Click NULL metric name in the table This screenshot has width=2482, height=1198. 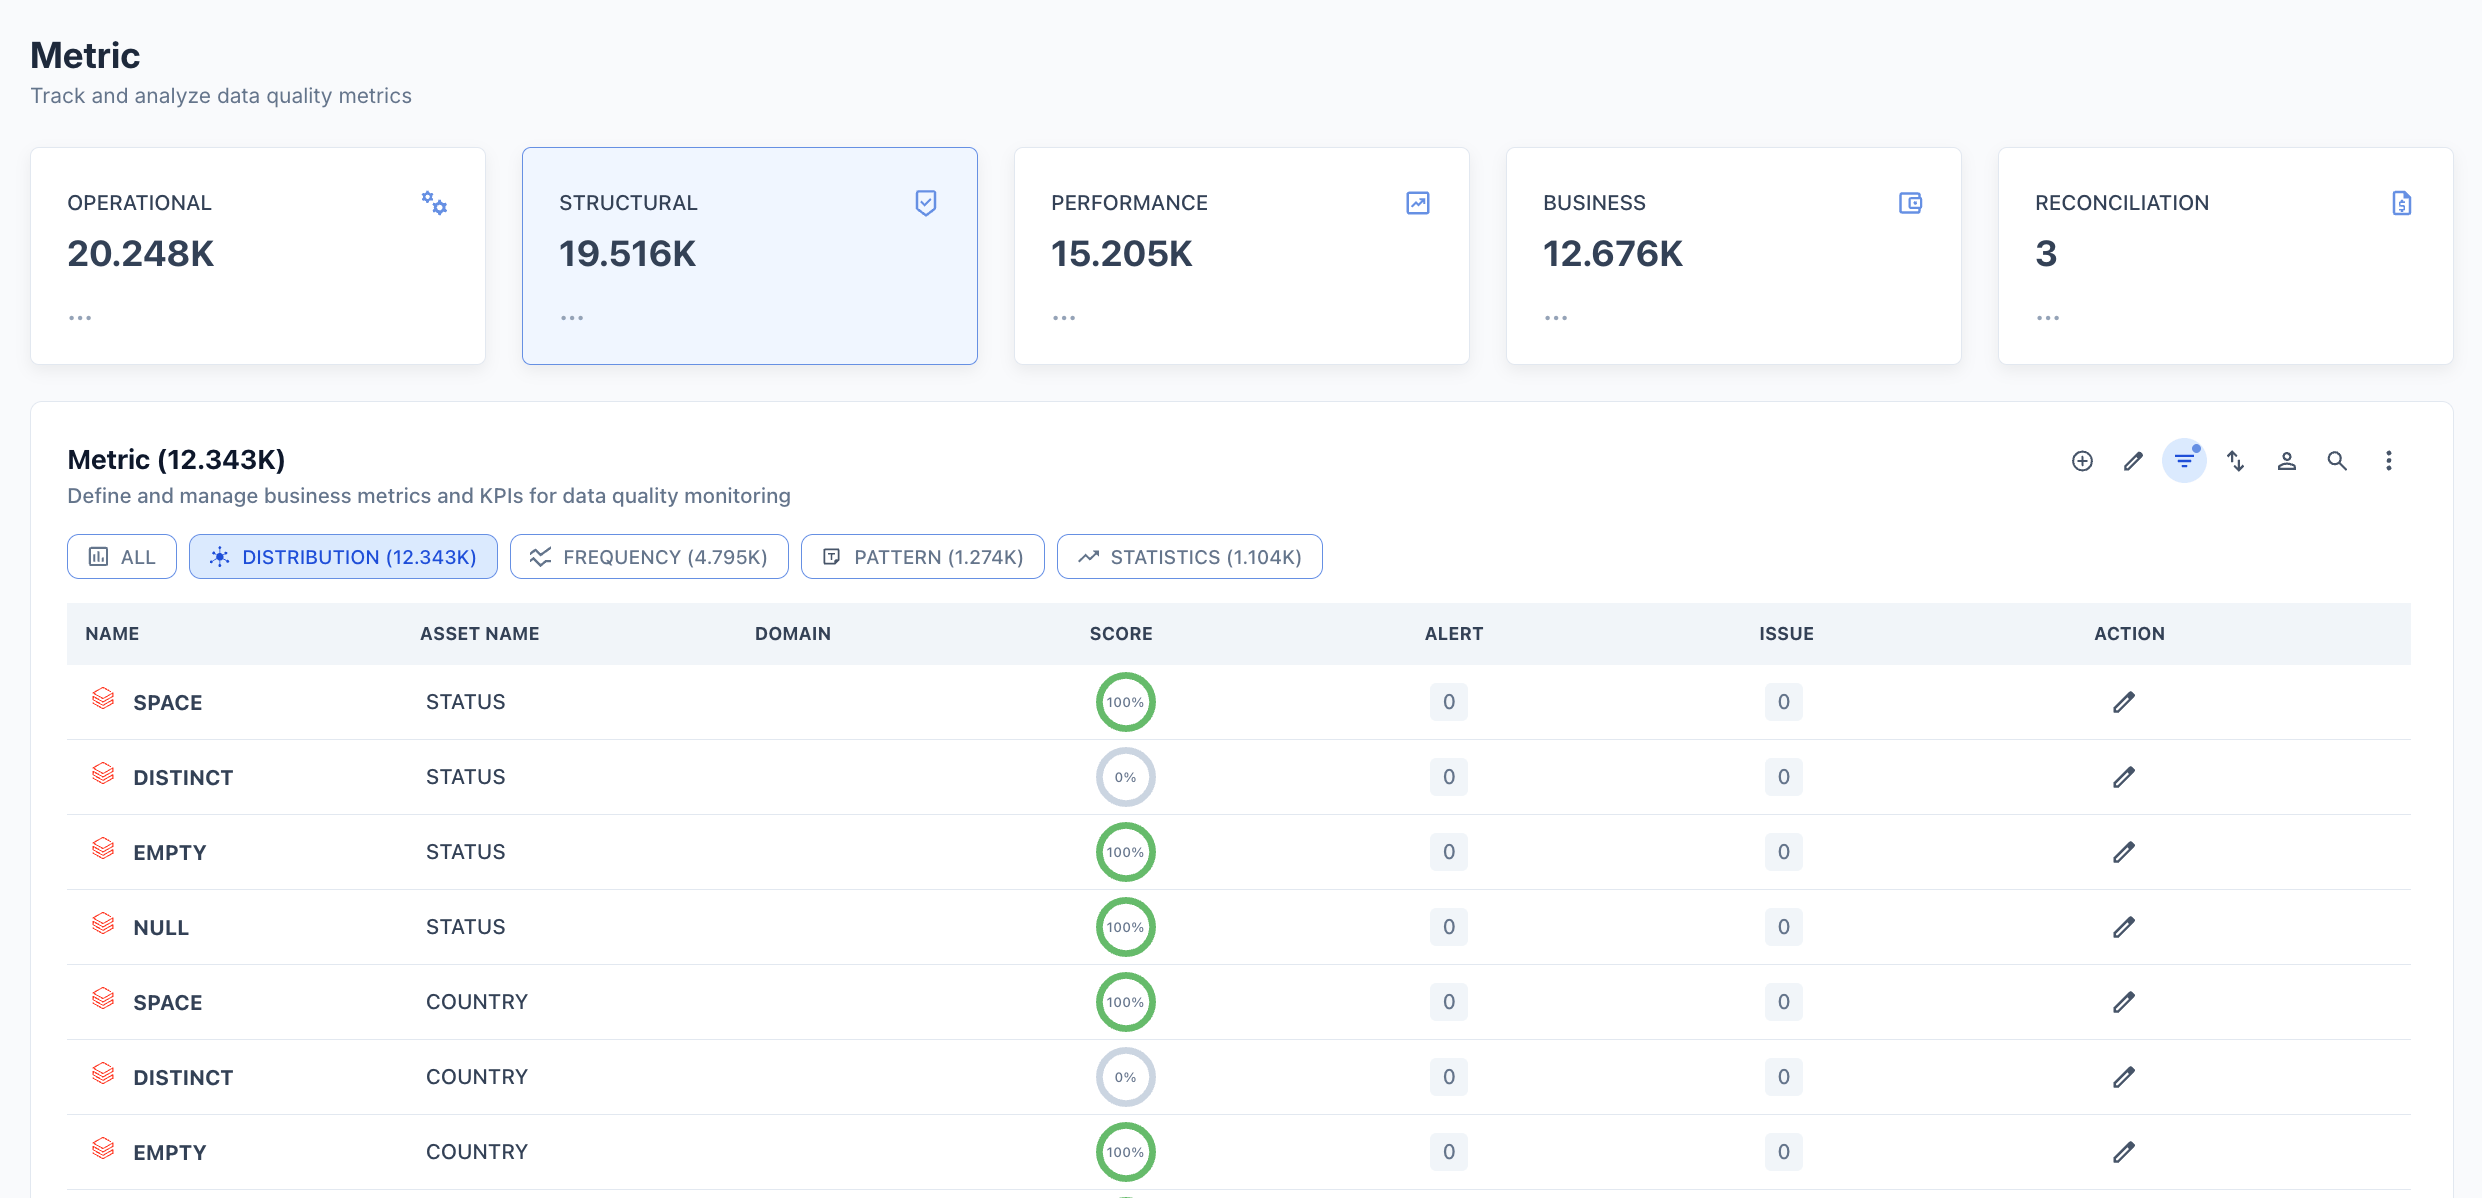click(x=161, y=928)
